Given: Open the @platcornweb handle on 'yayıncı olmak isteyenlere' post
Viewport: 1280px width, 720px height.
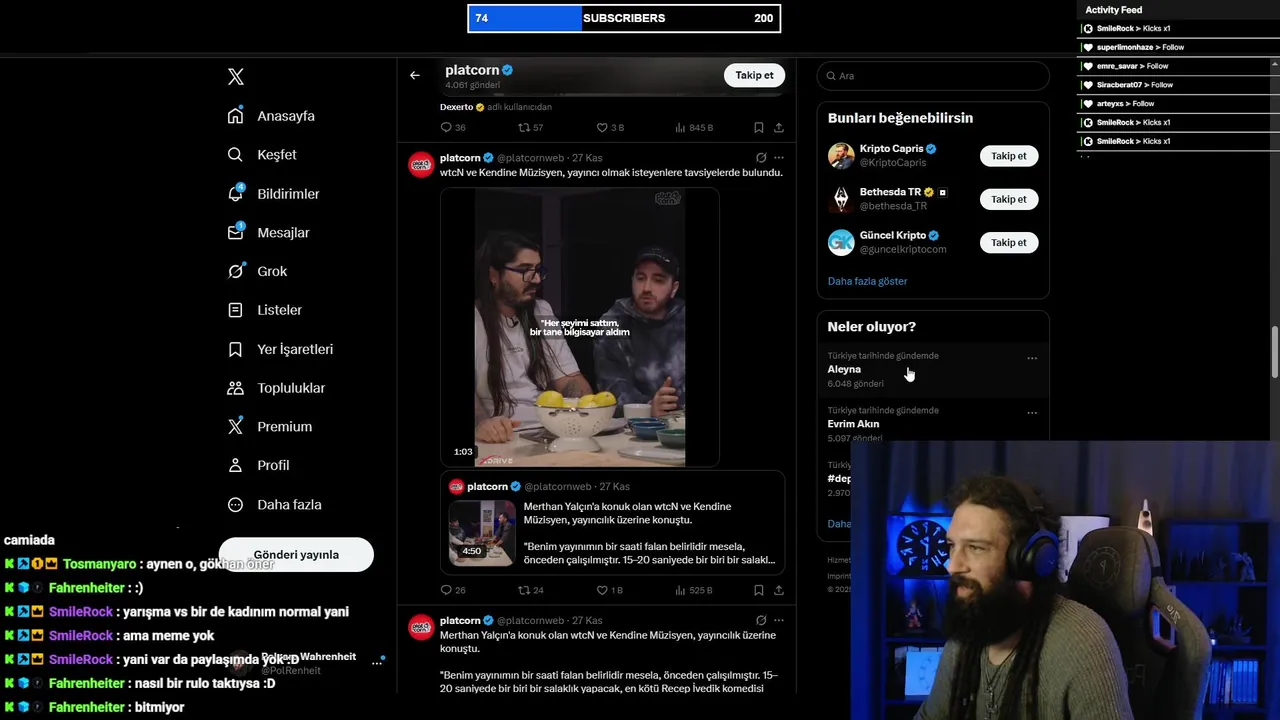Looking at the screenshot, I should [x=531, y=158].
